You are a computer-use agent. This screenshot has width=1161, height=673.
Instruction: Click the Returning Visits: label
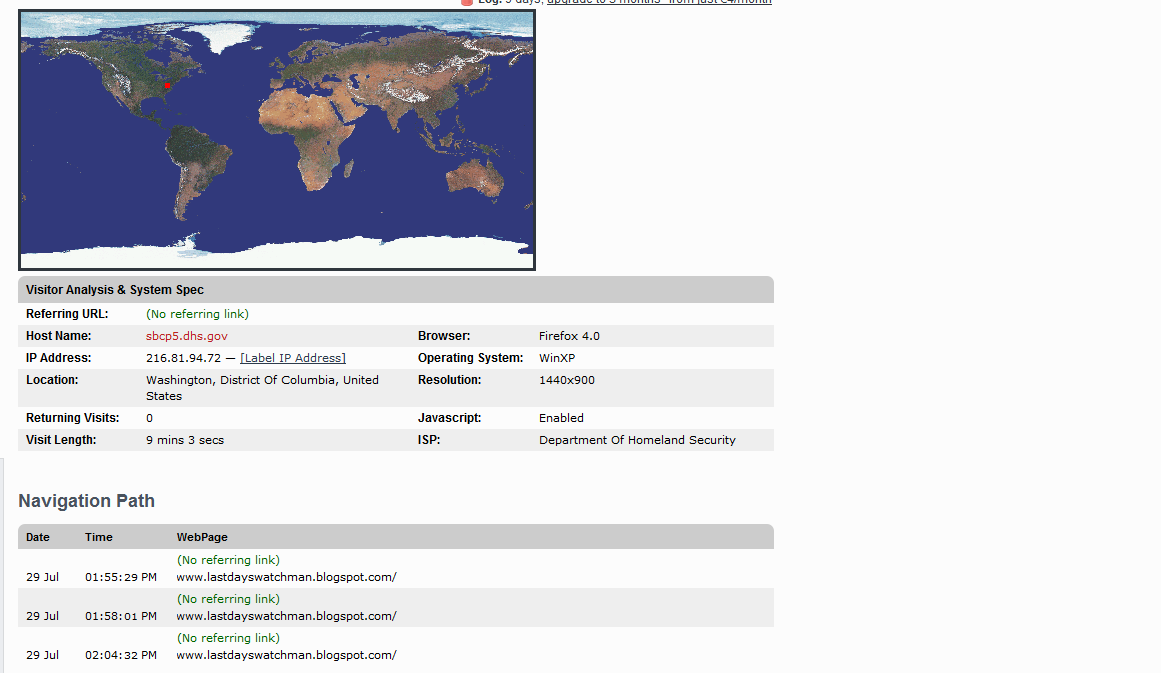pyautogui.click(x=73, y=418)
